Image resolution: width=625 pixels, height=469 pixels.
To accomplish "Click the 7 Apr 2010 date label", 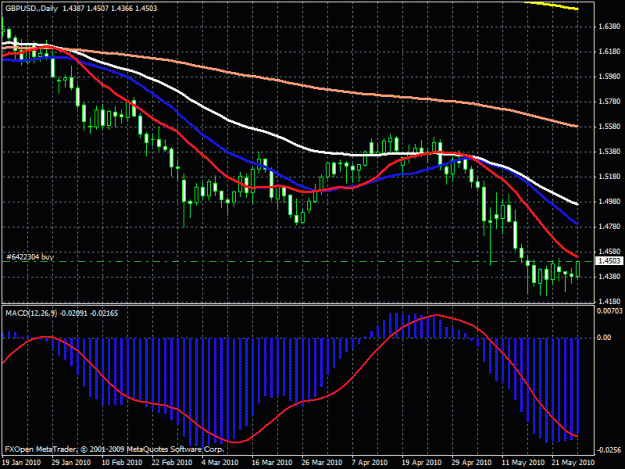I will point(369,463).
